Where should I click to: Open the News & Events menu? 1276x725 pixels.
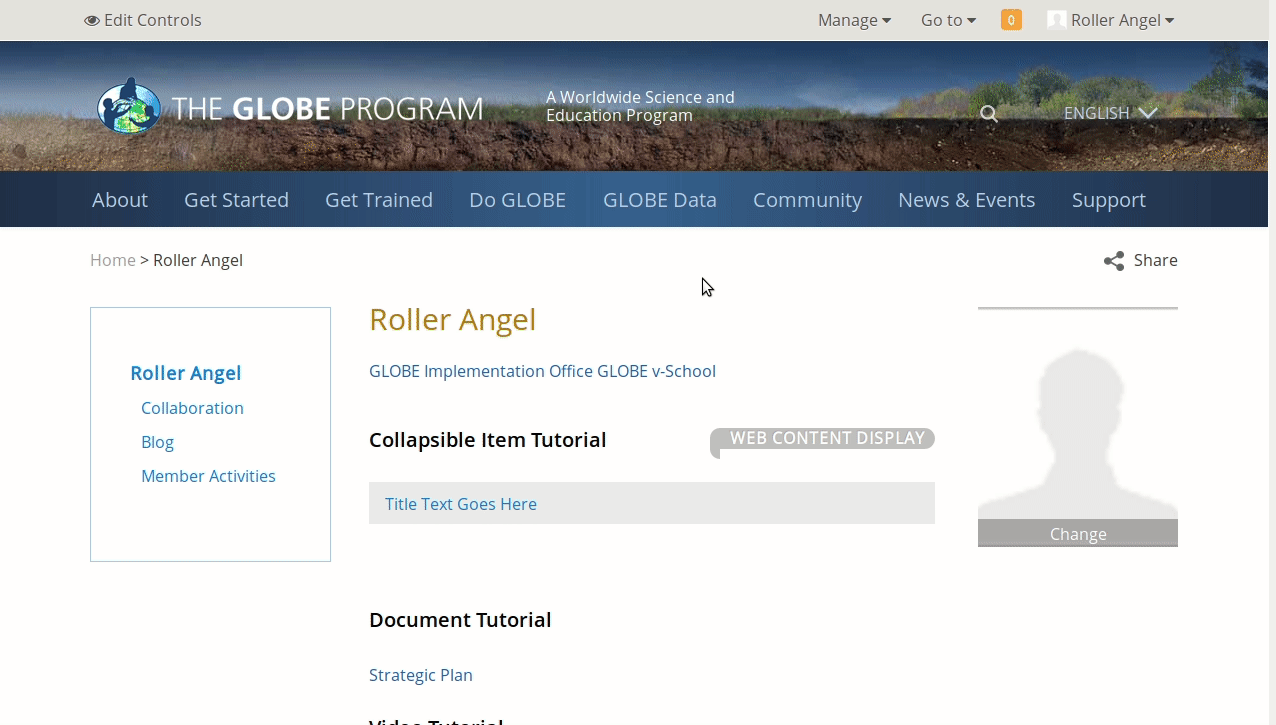tap(966, 200)
